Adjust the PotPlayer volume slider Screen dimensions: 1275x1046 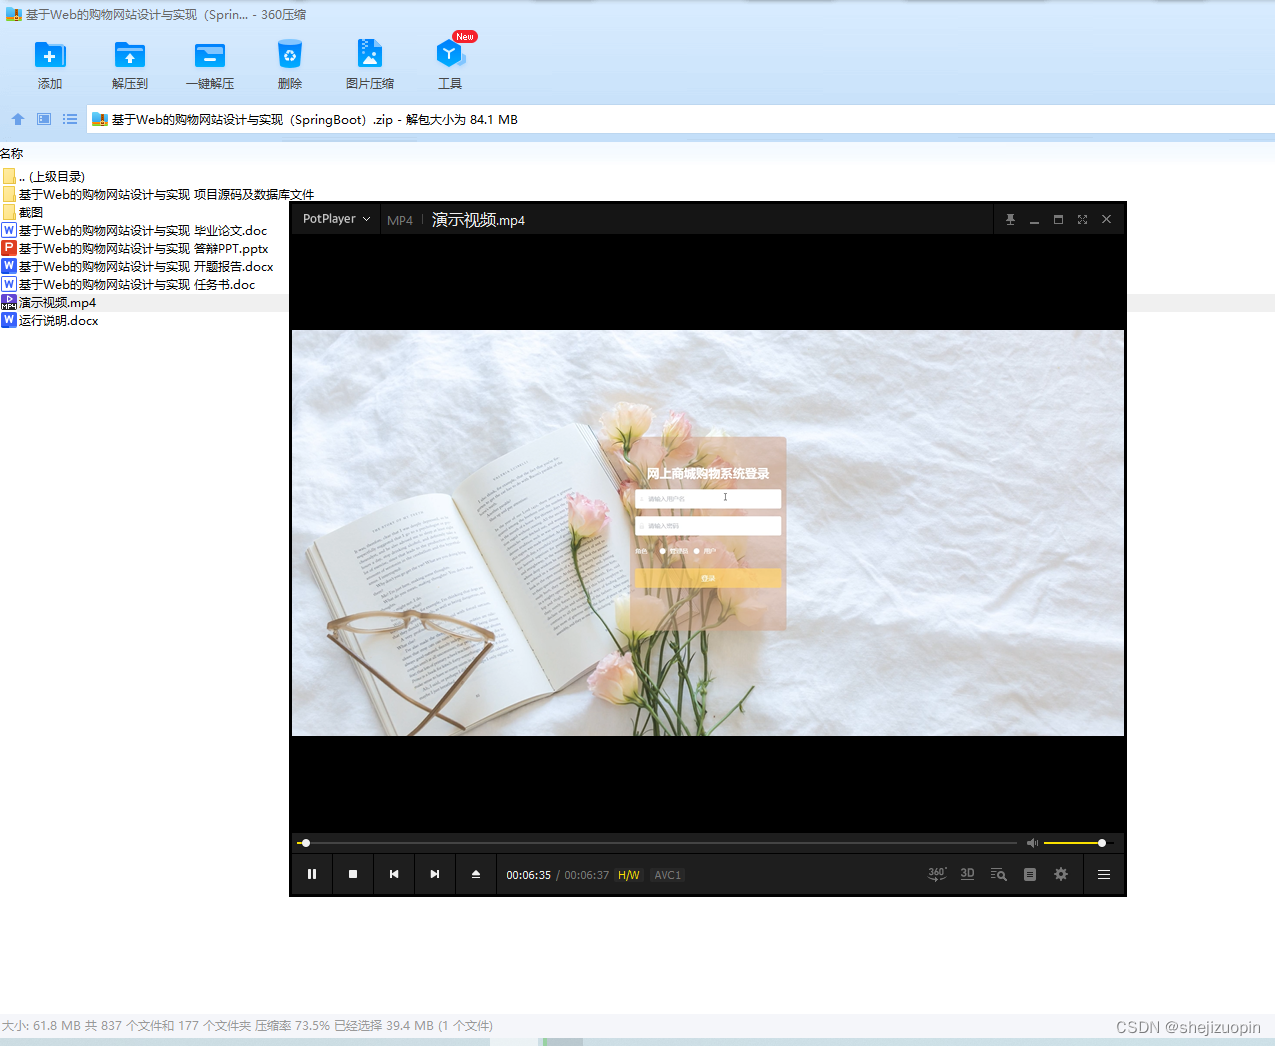pyautogui.click(x=1077, y=843)
